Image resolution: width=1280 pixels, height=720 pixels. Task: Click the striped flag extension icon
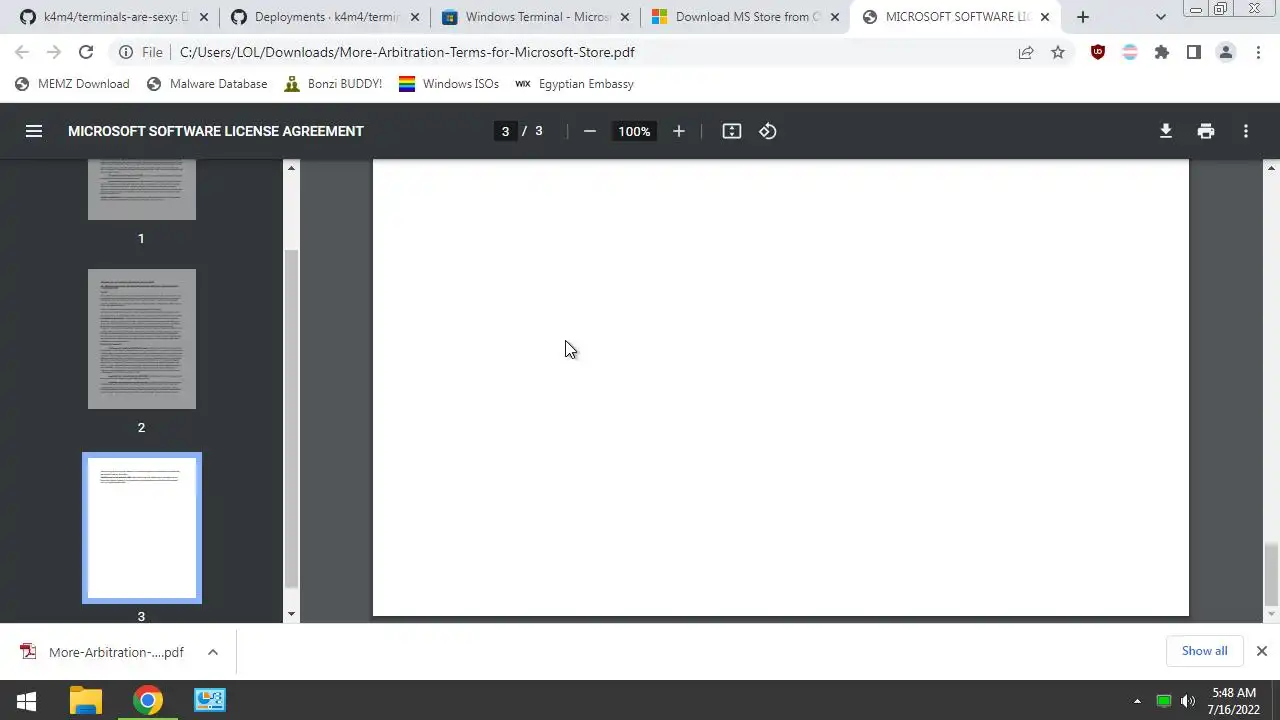pyautogui.click(x=1130, y=52)
